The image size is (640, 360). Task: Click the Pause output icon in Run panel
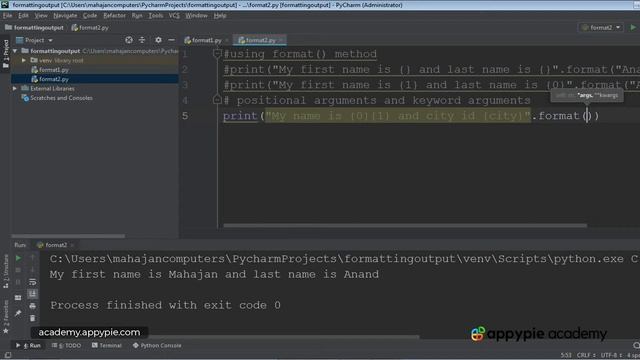pos(18,282)
